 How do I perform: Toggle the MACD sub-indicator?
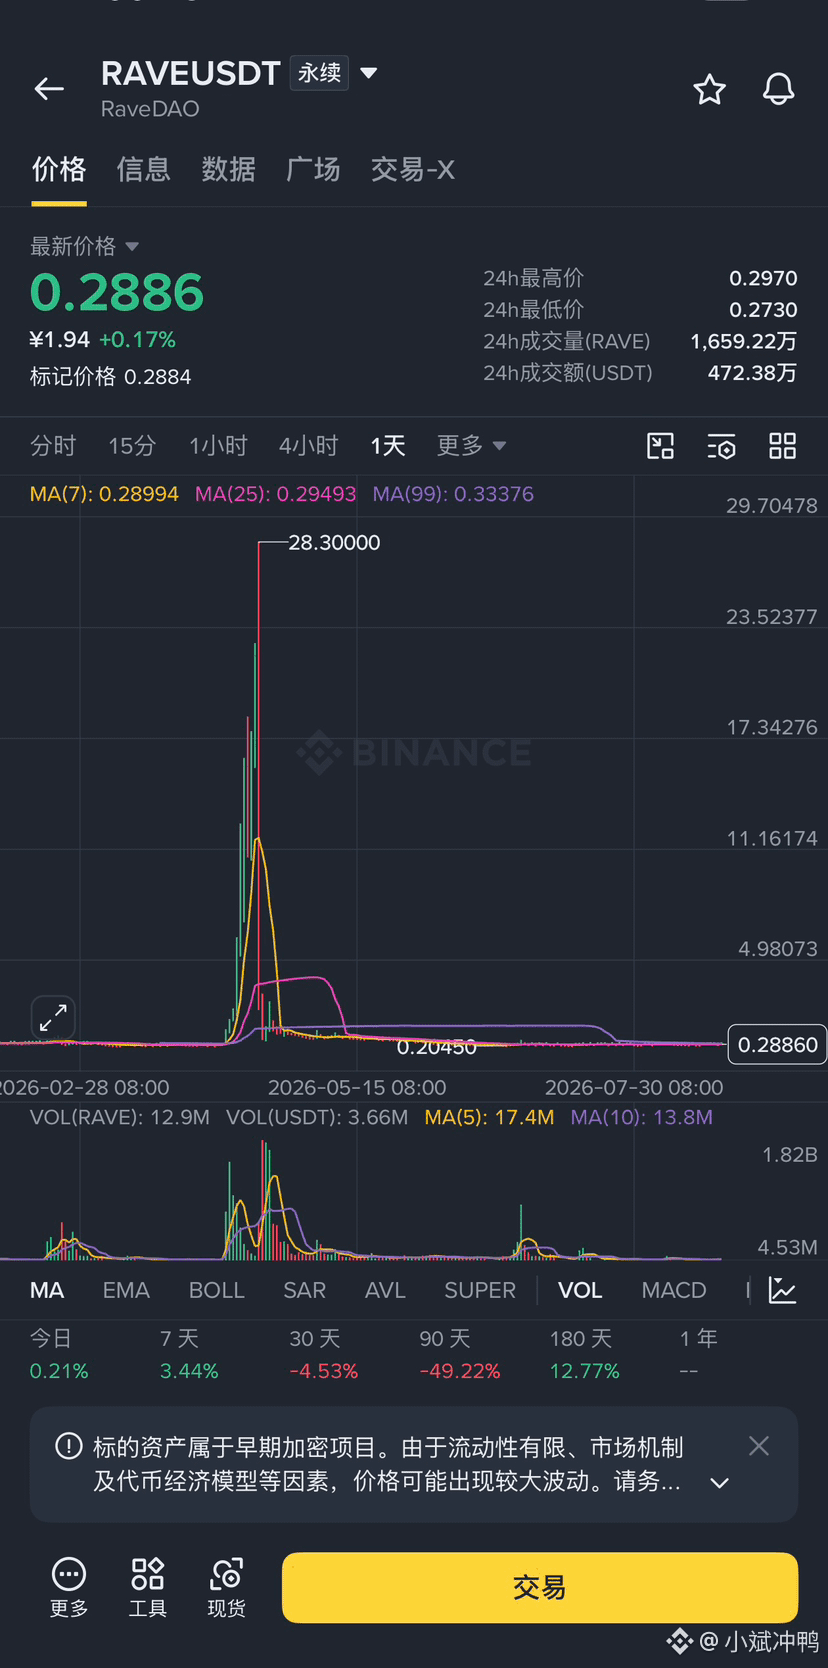674,1290
